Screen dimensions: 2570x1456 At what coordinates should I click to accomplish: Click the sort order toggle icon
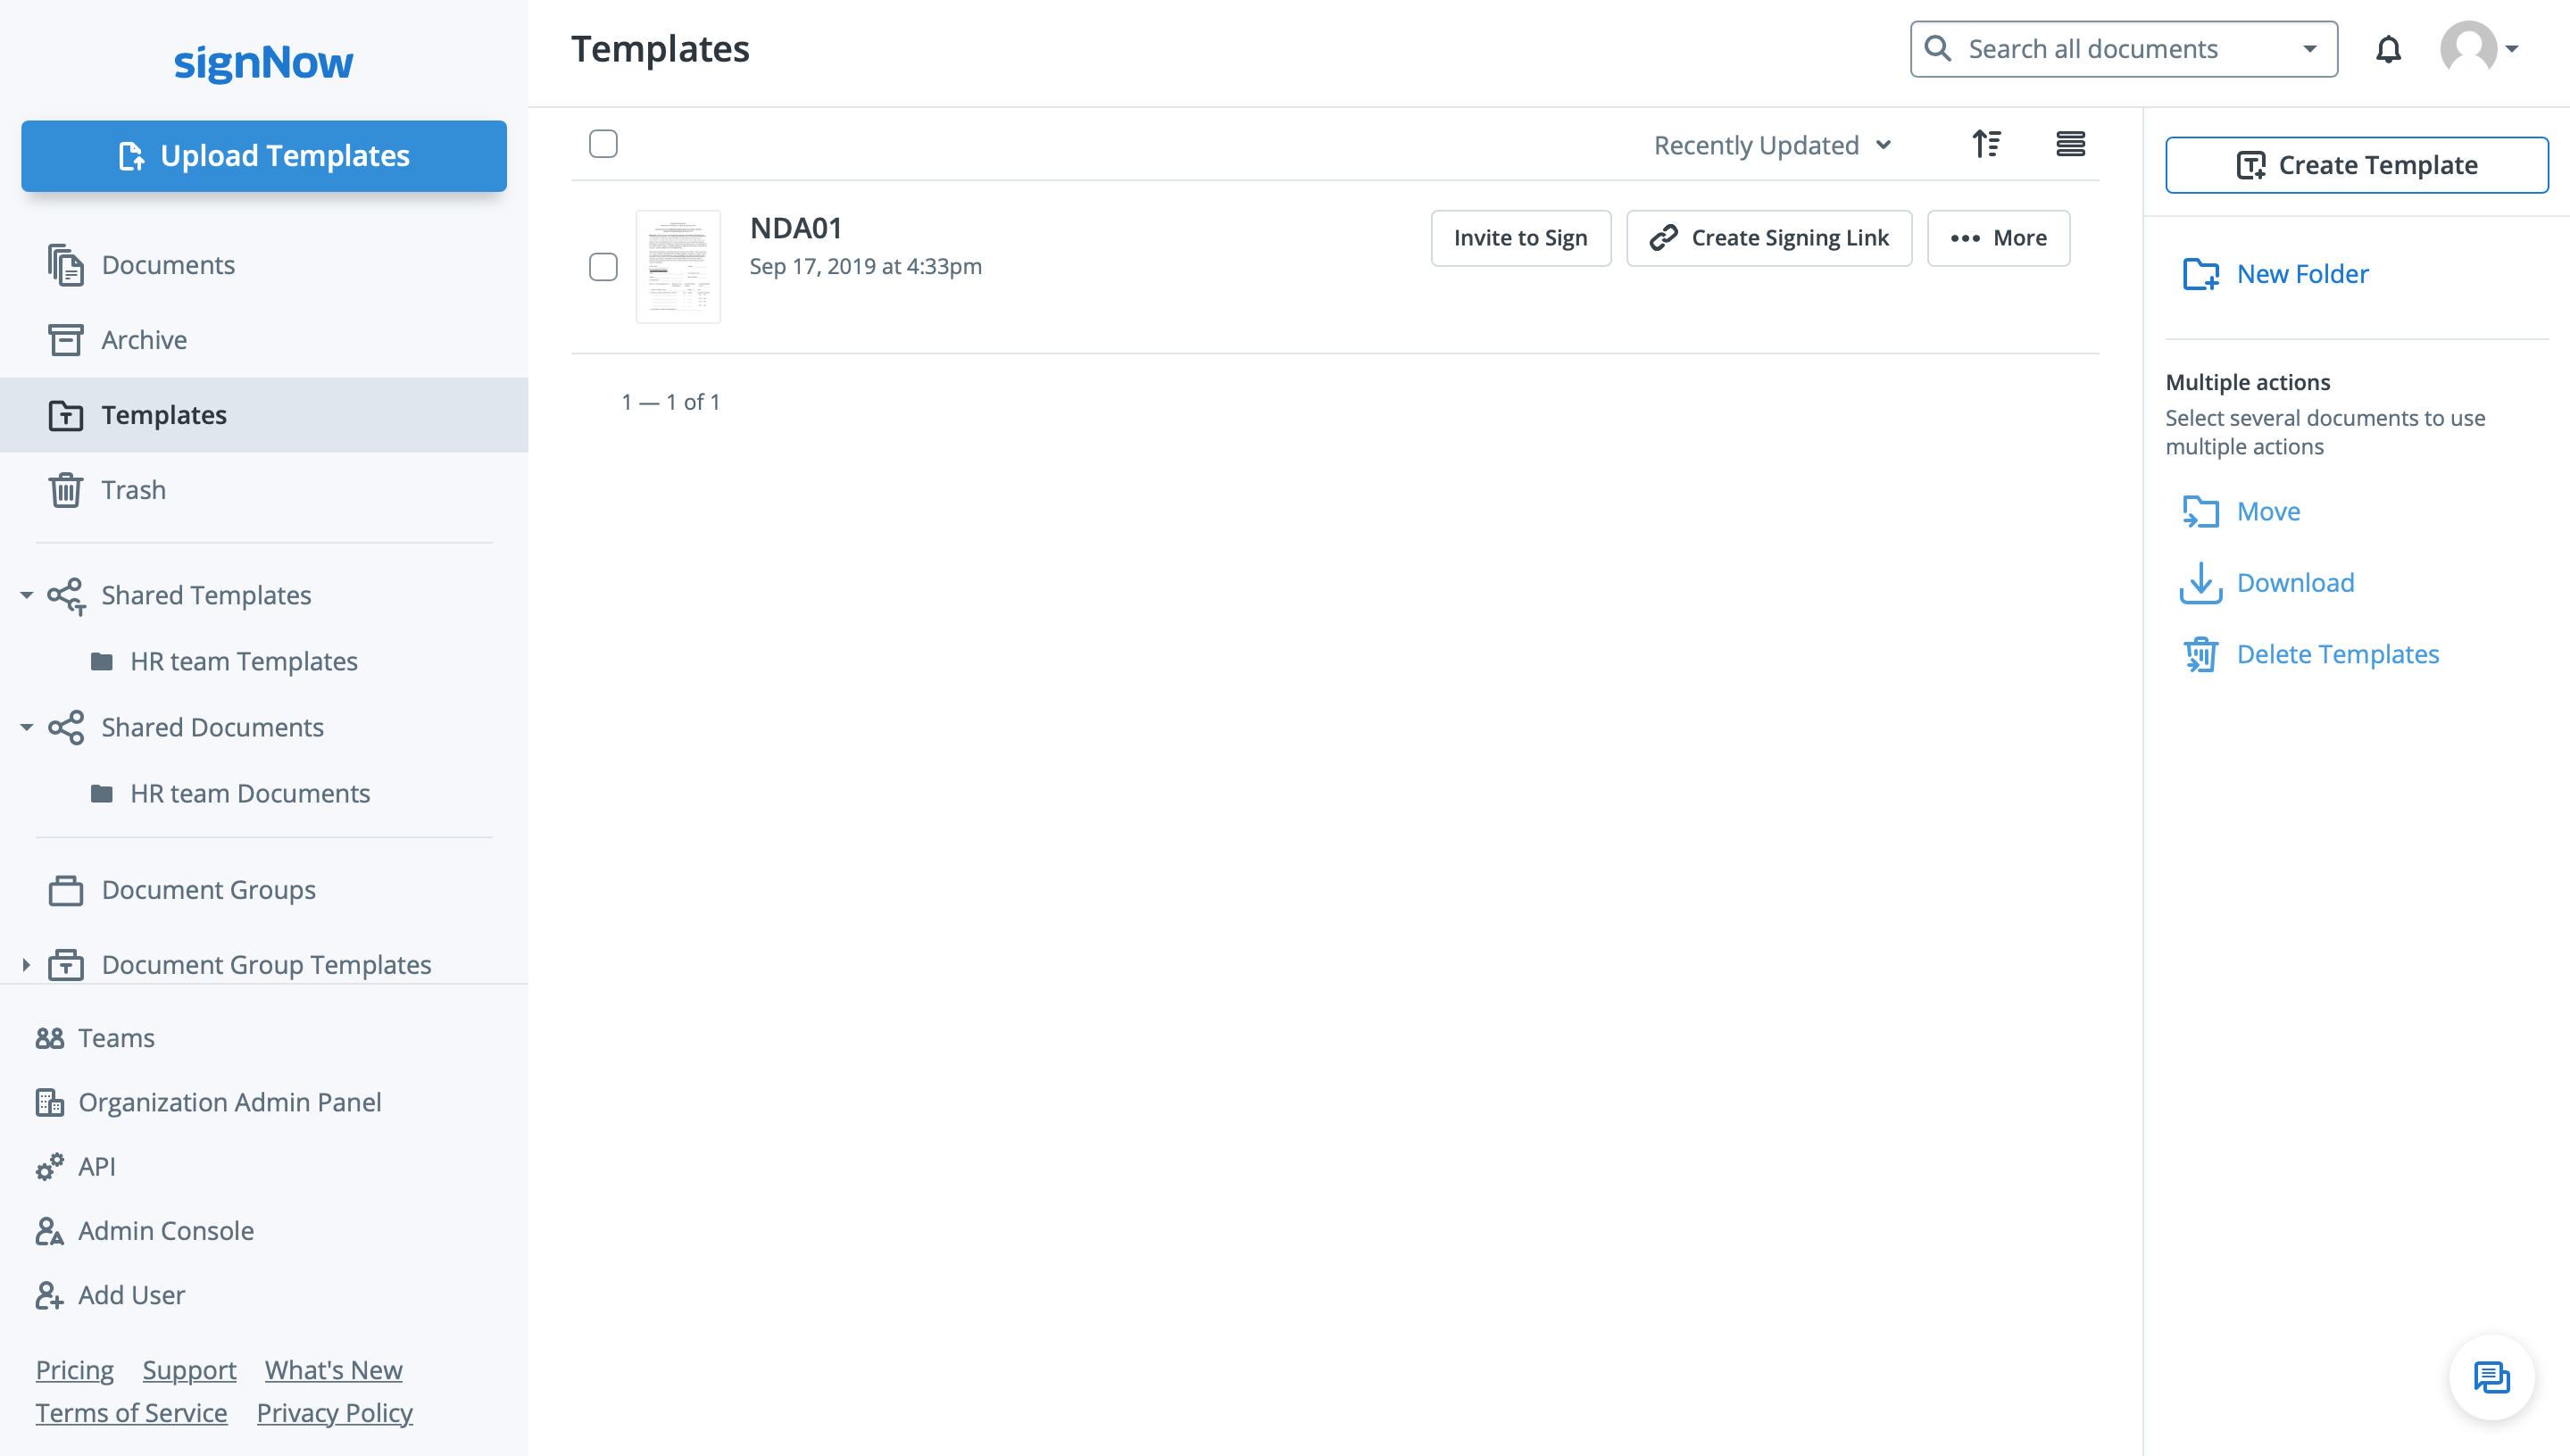1986,143
